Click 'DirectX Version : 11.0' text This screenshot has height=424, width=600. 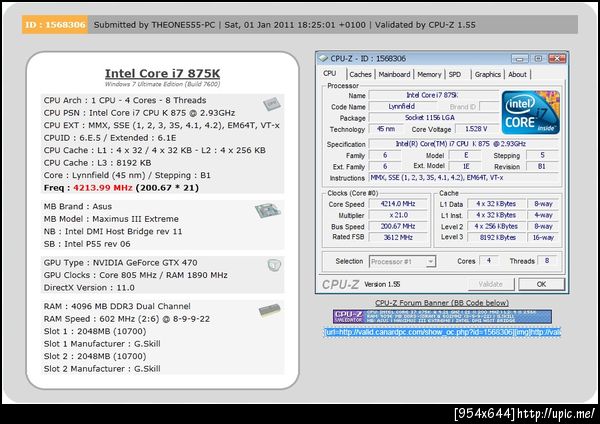tap(89, 287)
